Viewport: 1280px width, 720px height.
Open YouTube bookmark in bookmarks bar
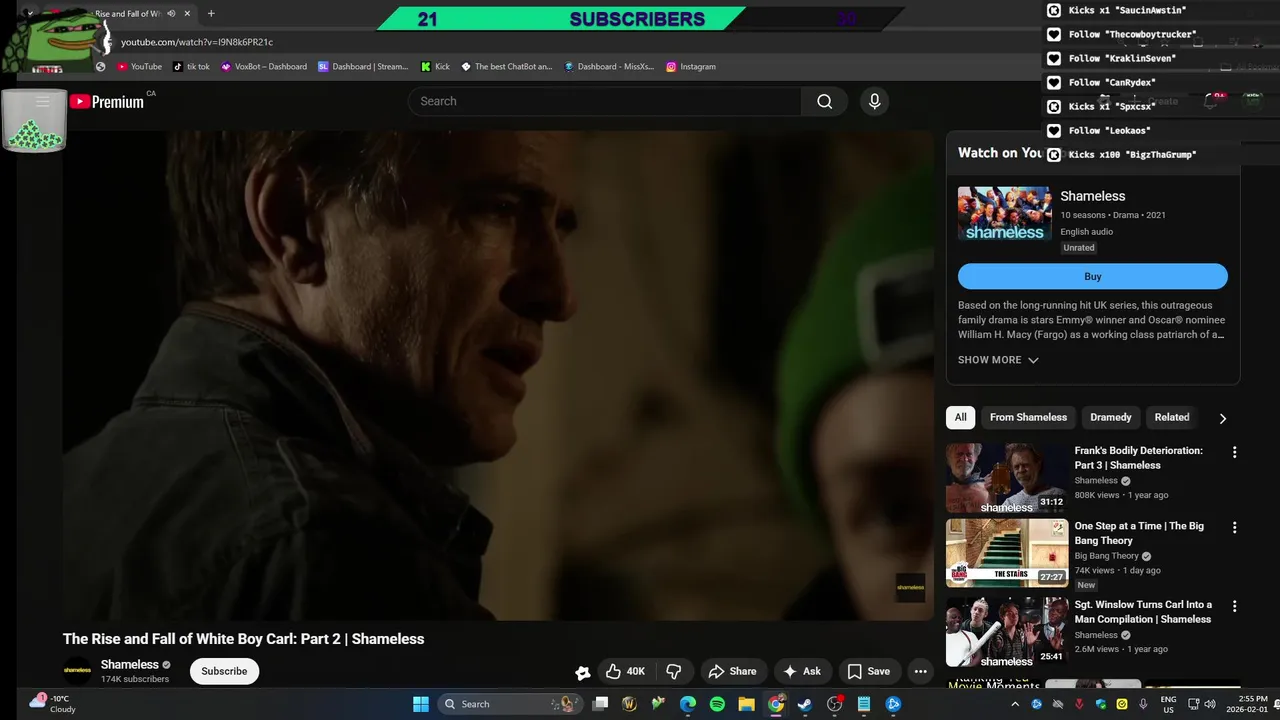pyautogui.click(x=139, y=67)
